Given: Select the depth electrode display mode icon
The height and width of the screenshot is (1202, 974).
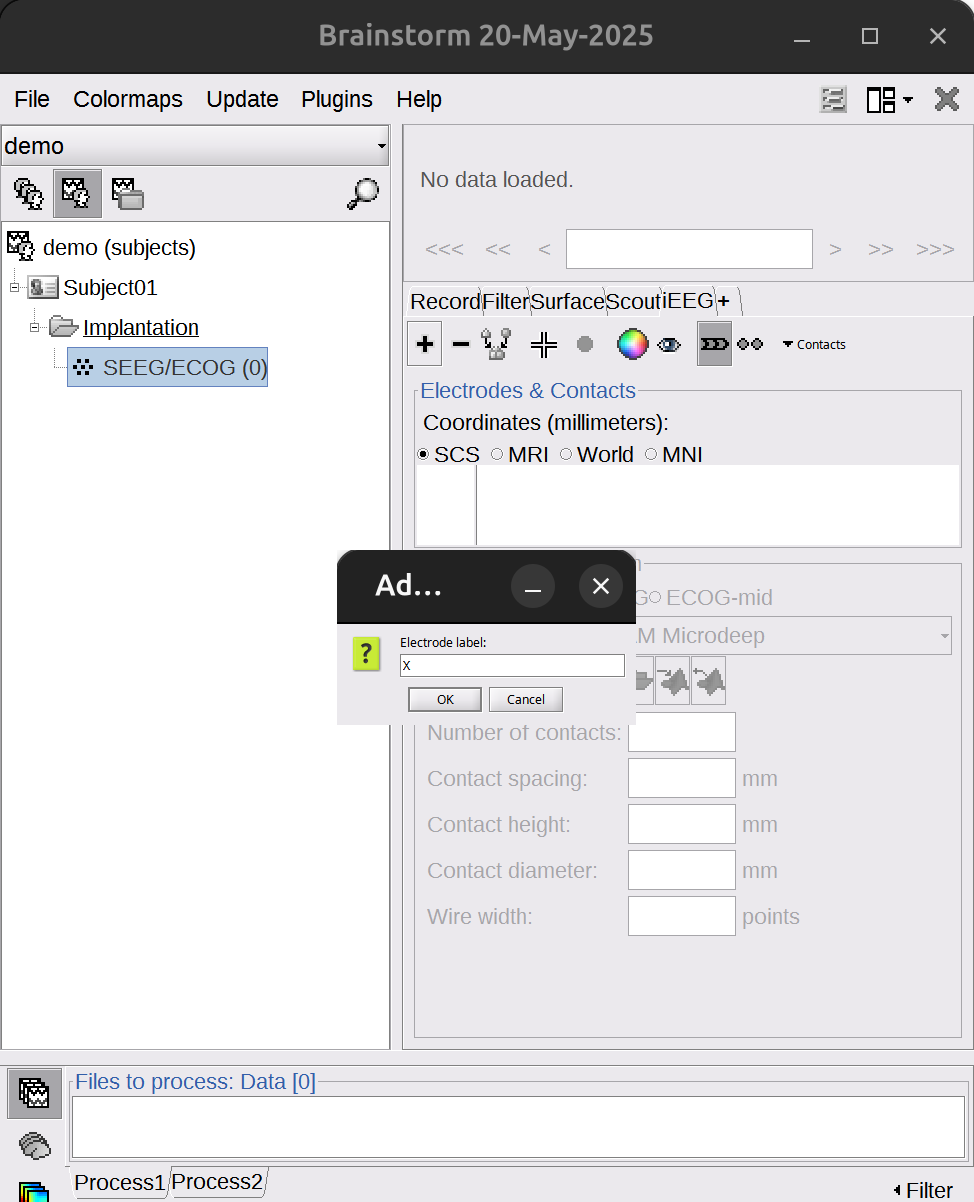Looking at the screenshot, I should point(714,344).
